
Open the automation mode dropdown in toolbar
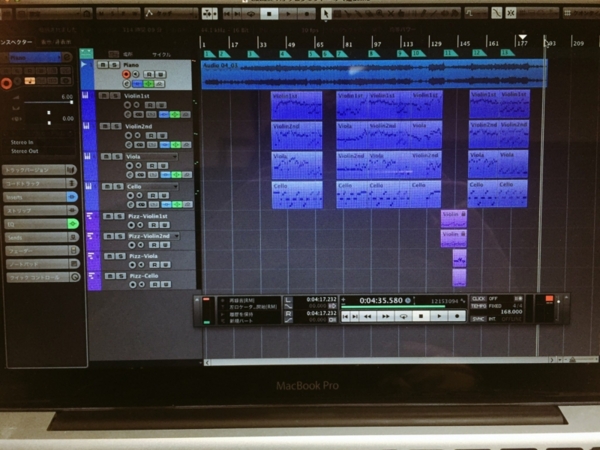[x=171, y=14]
